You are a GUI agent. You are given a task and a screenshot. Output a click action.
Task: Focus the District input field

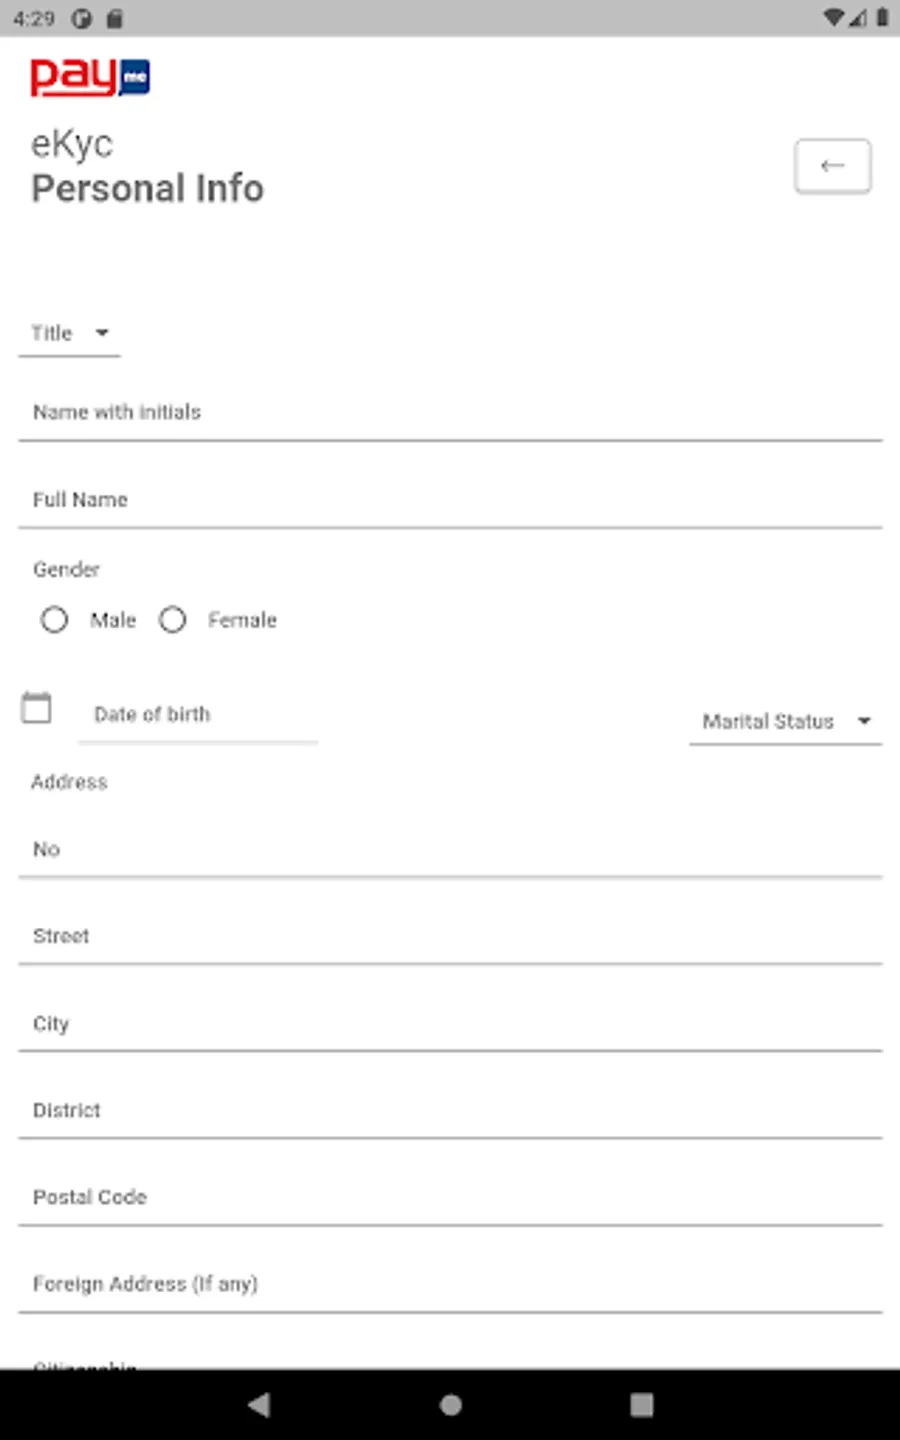[x=450, y=1110]
